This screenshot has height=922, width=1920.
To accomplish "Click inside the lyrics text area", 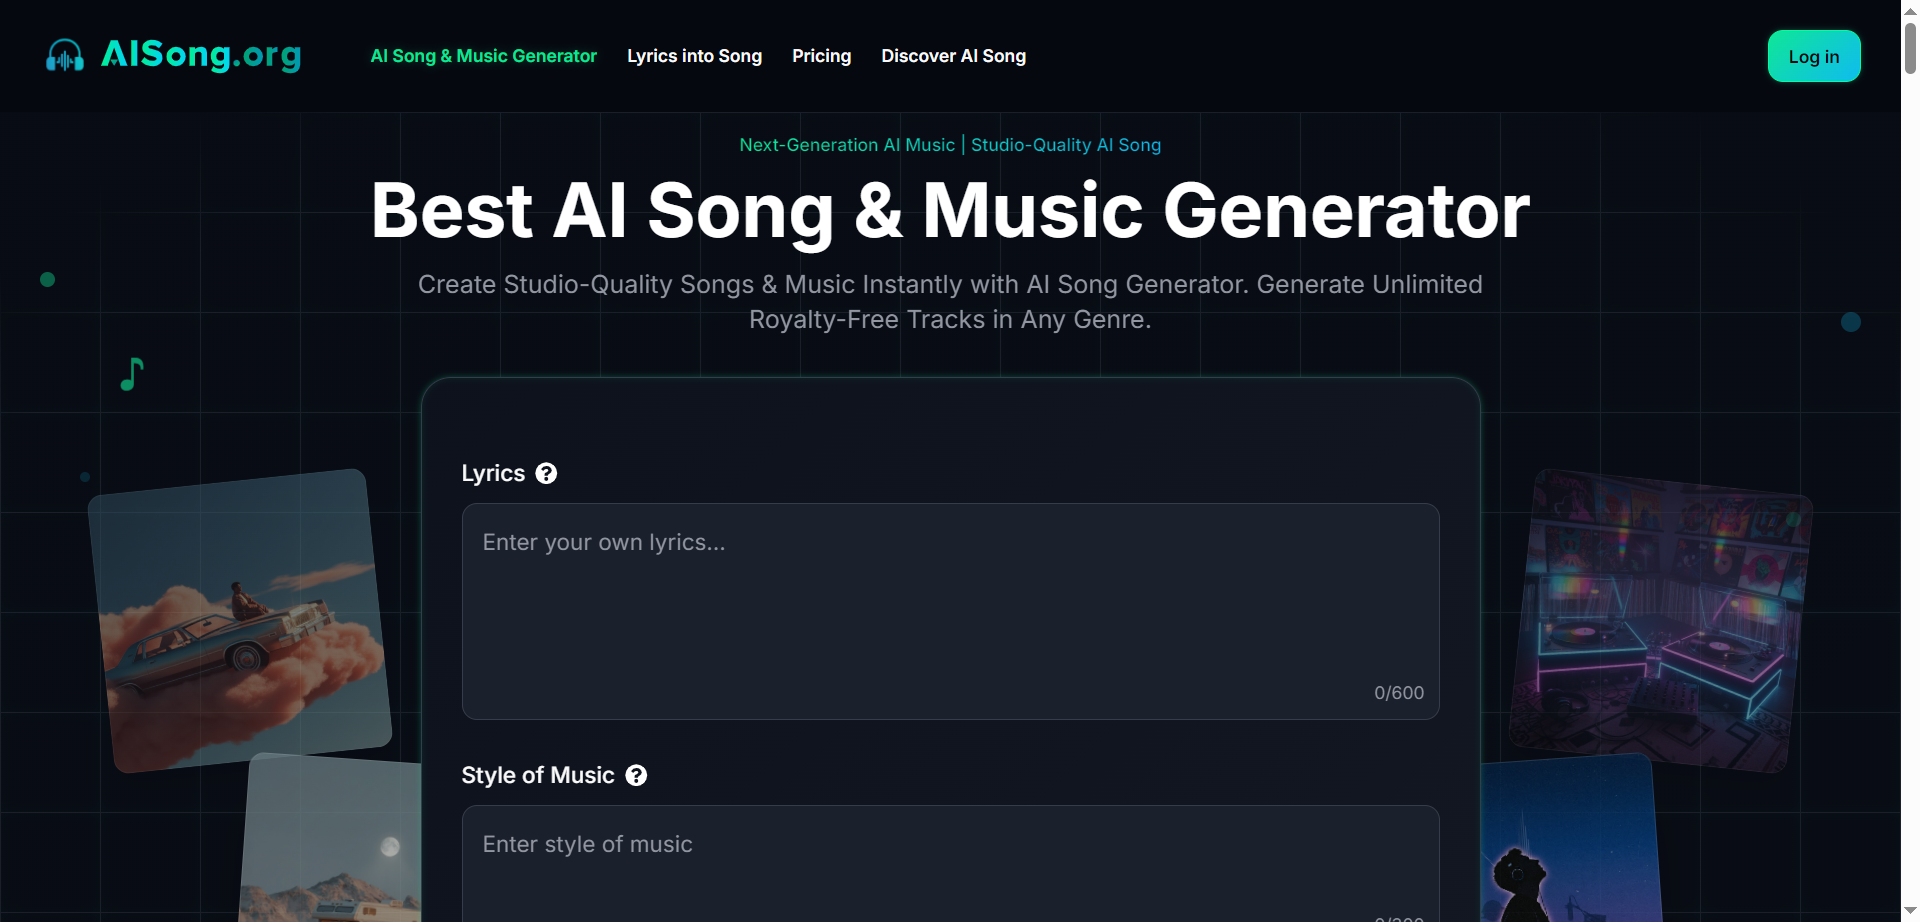I will point(949,600).
